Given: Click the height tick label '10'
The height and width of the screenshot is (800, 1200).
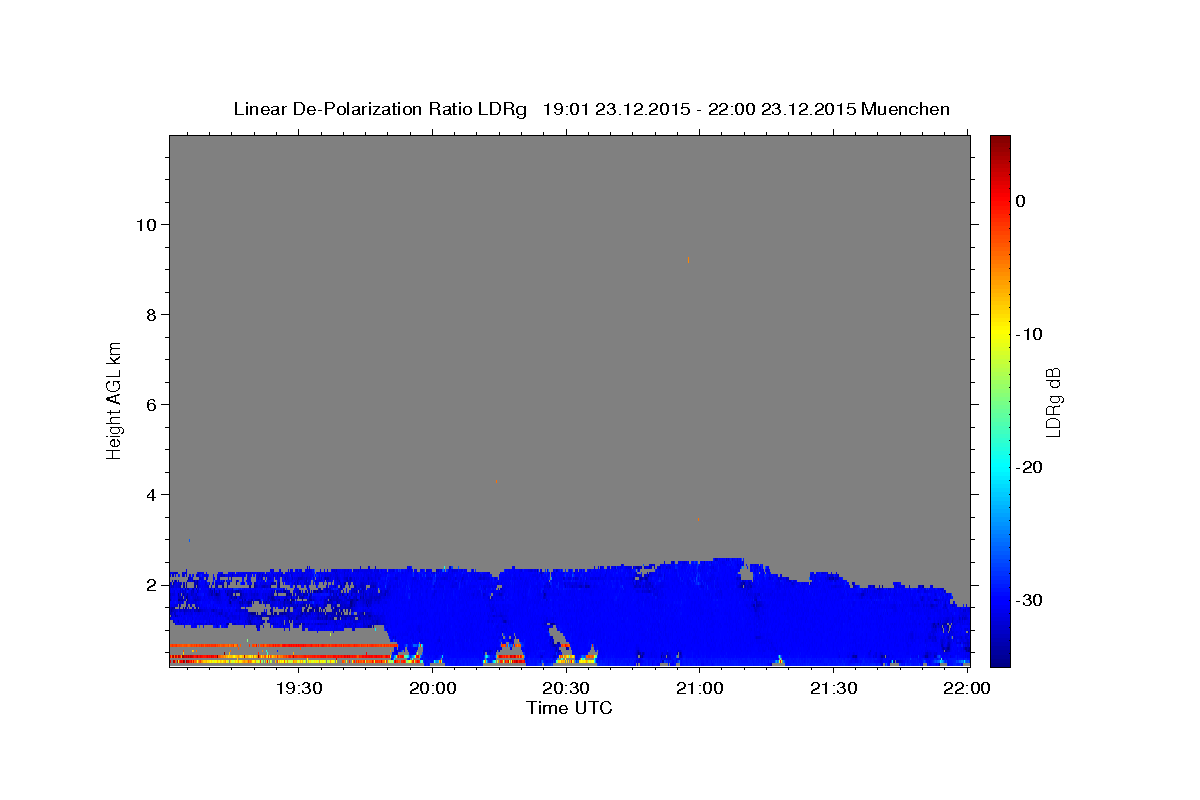Looking at the screenshot, I should pyautogui.click(x=144, y=224).
